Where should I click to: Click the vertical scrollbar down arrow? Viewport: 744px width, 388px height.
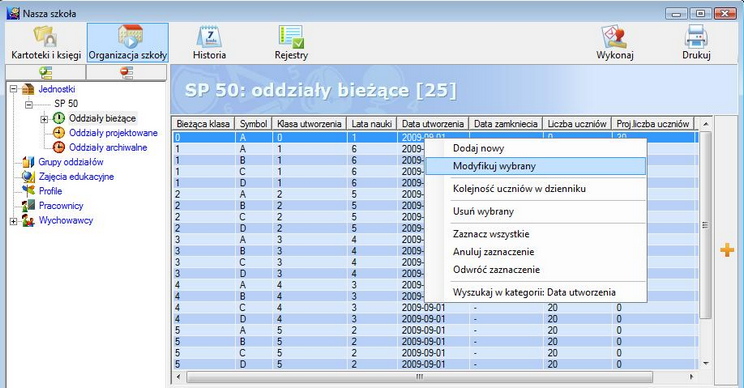pyautogui.click(x=706, y=364)
